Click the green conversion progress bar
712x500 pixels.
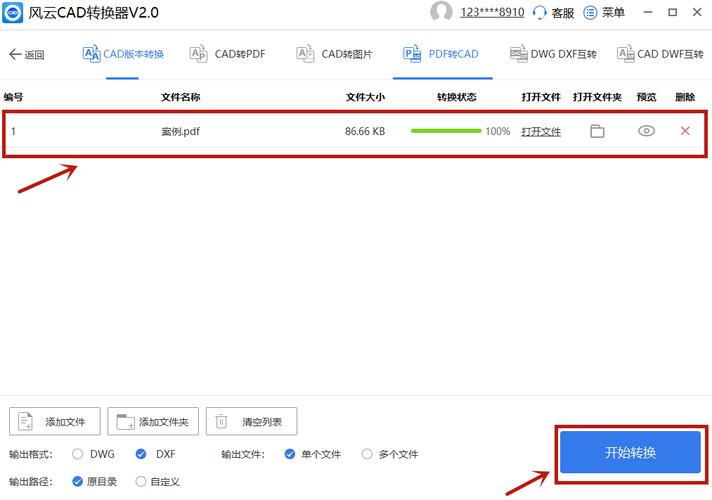445,131
